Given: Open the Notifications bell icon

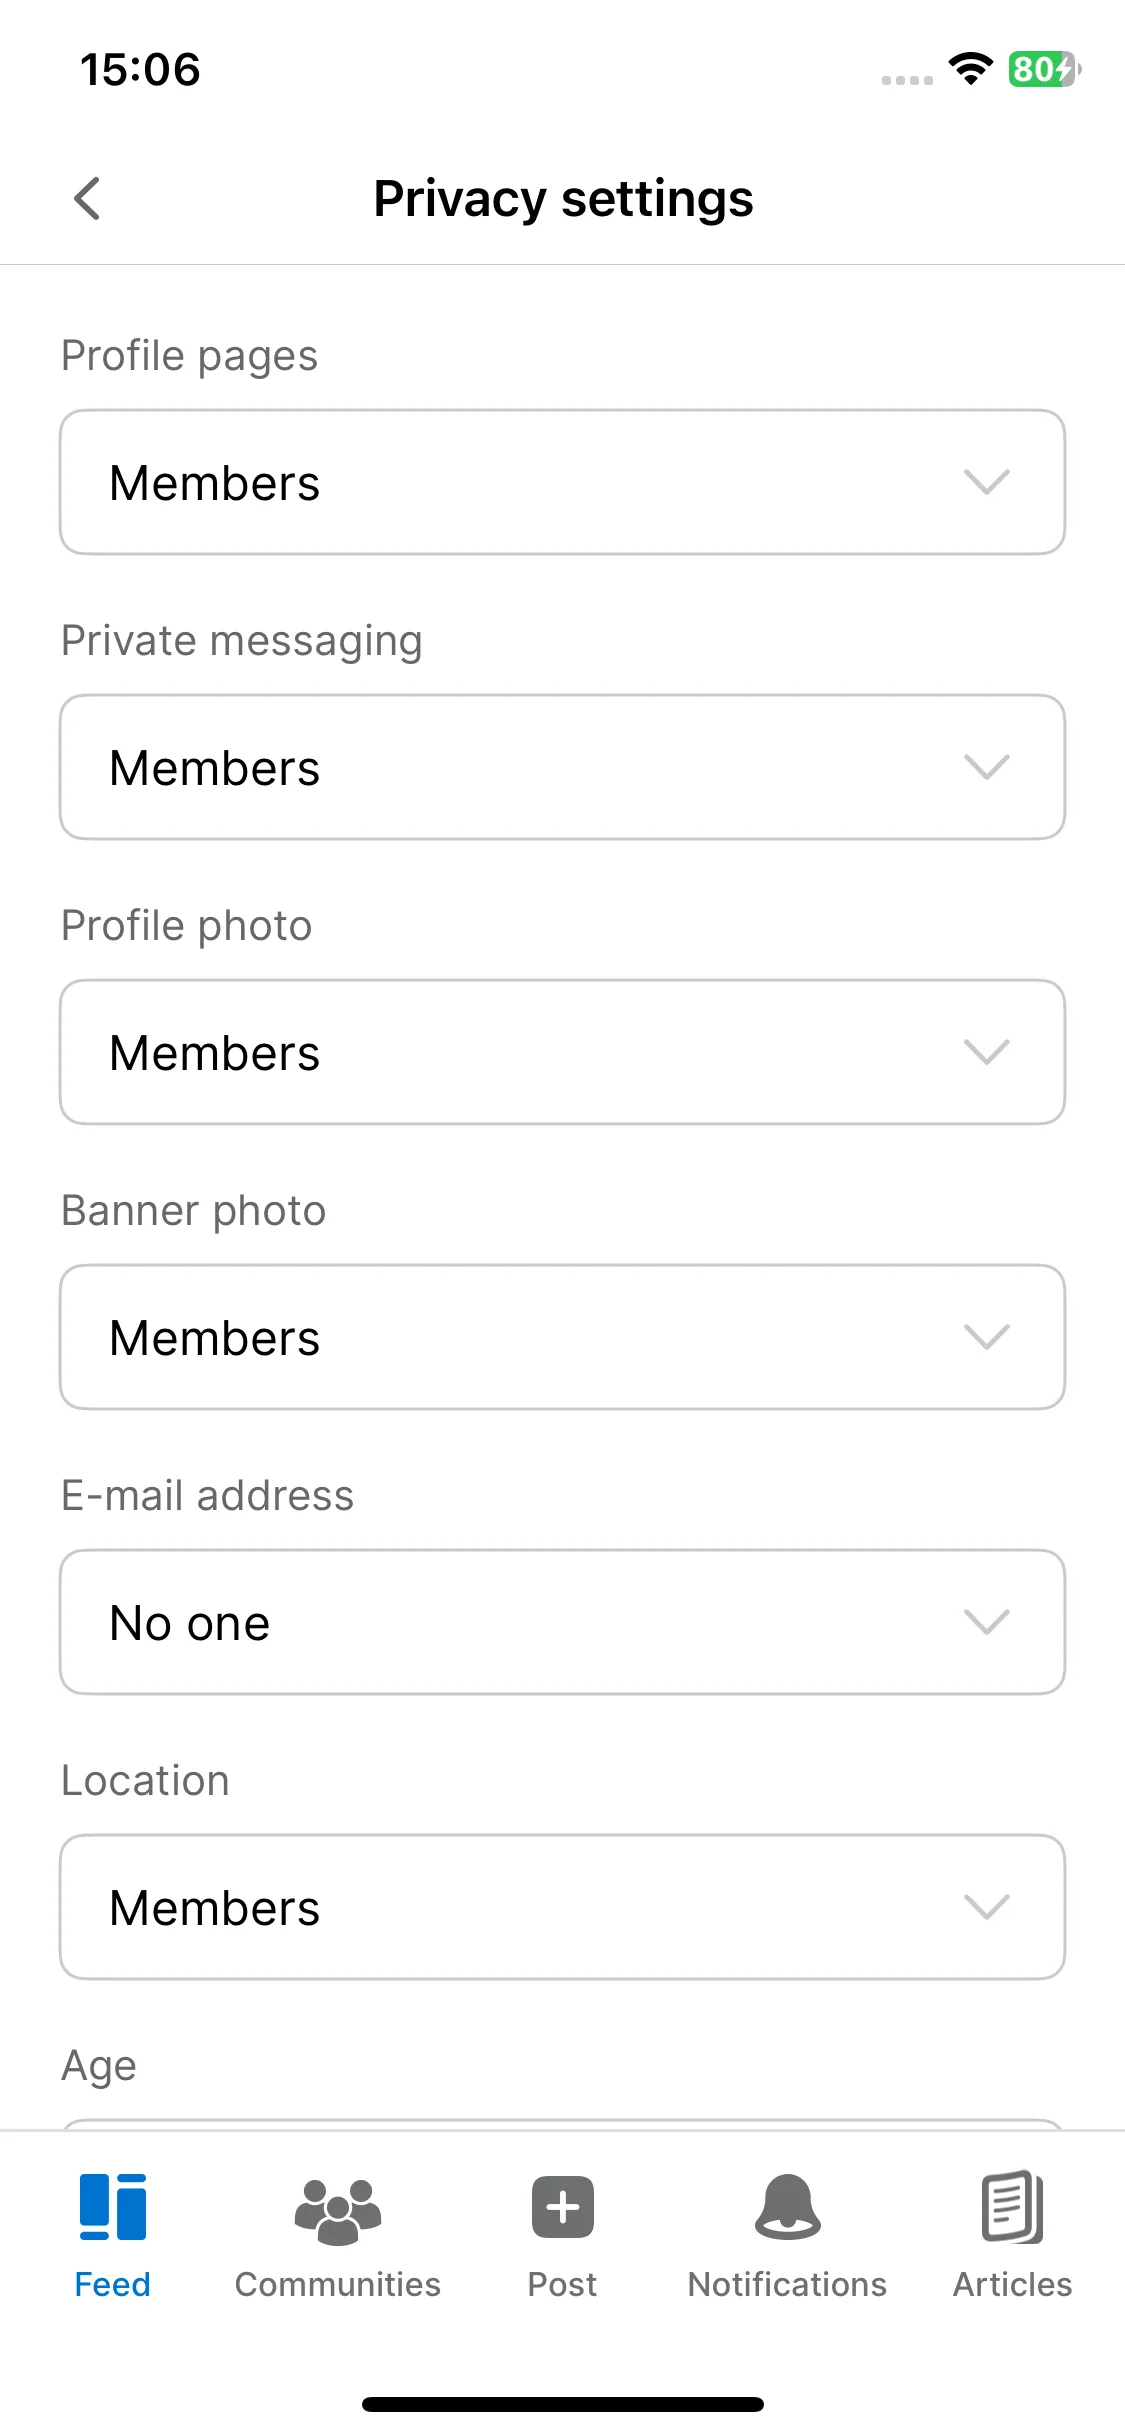Looking at the screenshot, I should [788, 2207].
